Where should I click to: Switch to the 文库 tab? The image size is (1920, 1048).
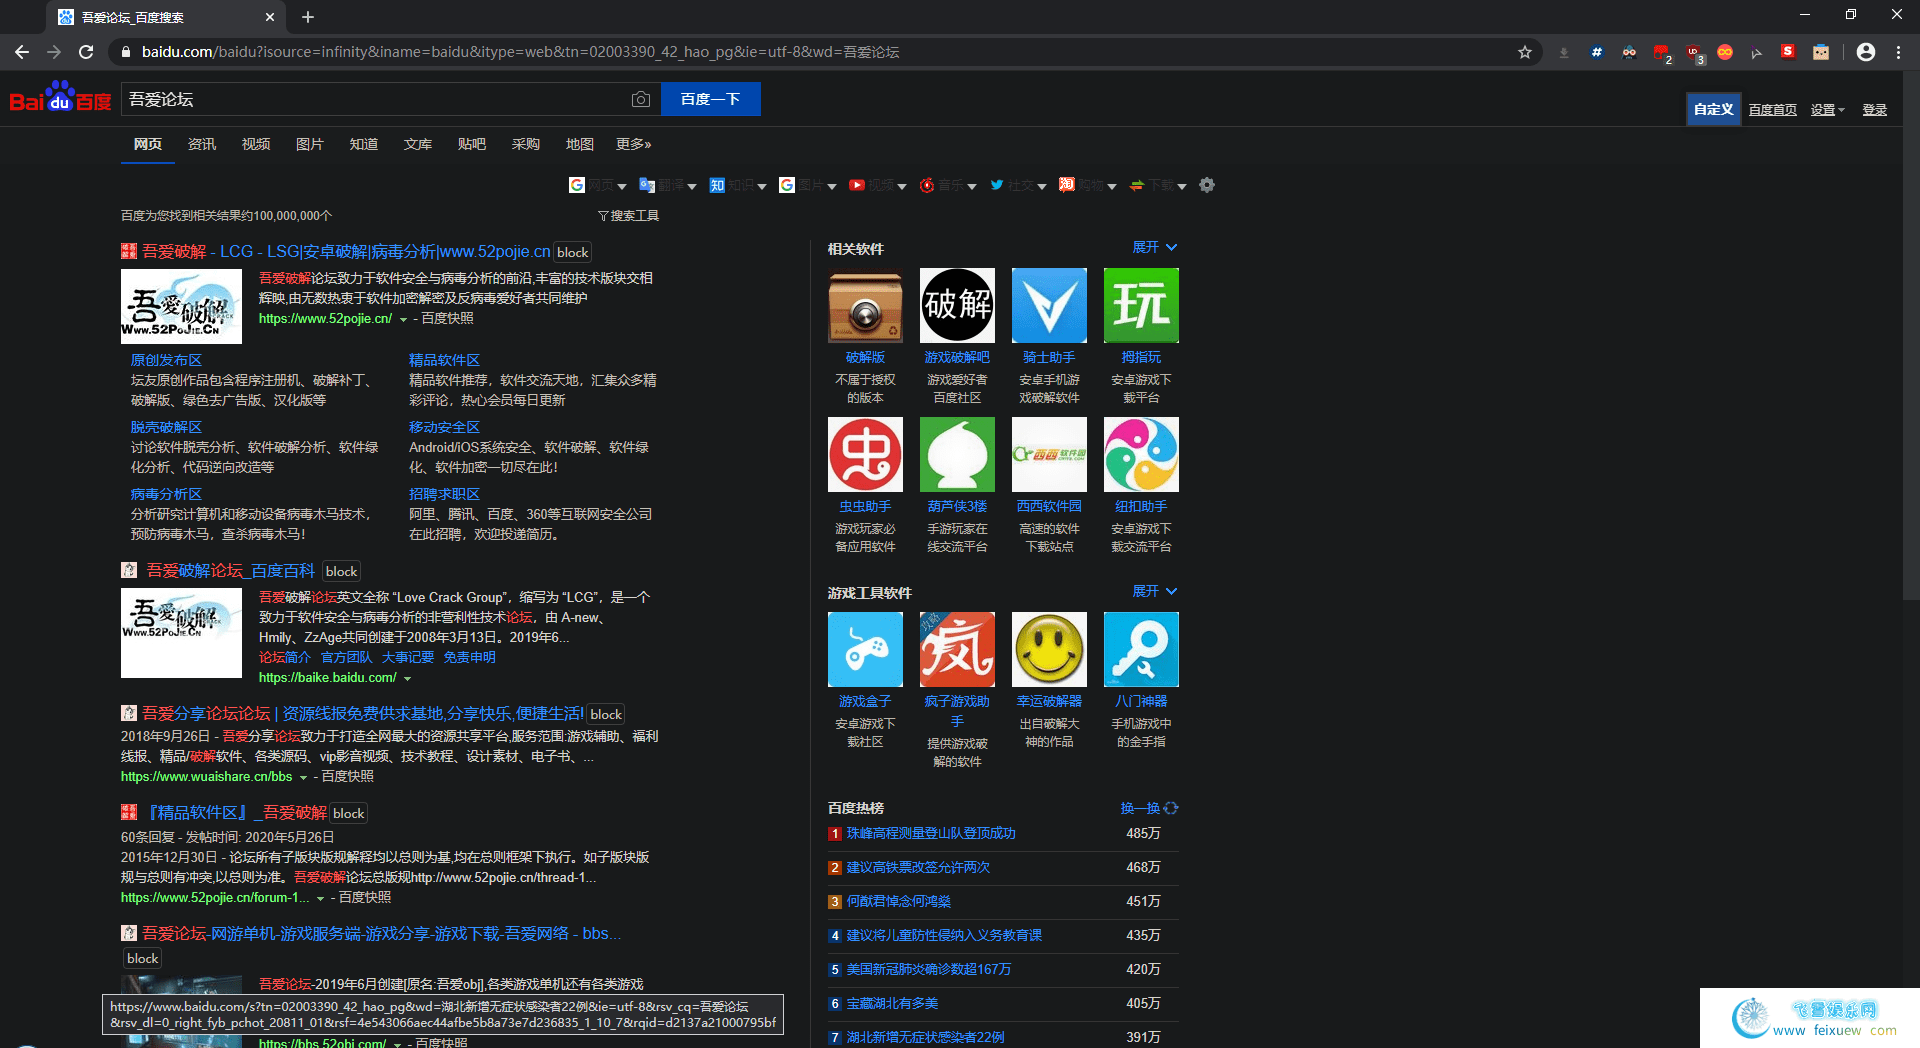(x=418, y=144)
